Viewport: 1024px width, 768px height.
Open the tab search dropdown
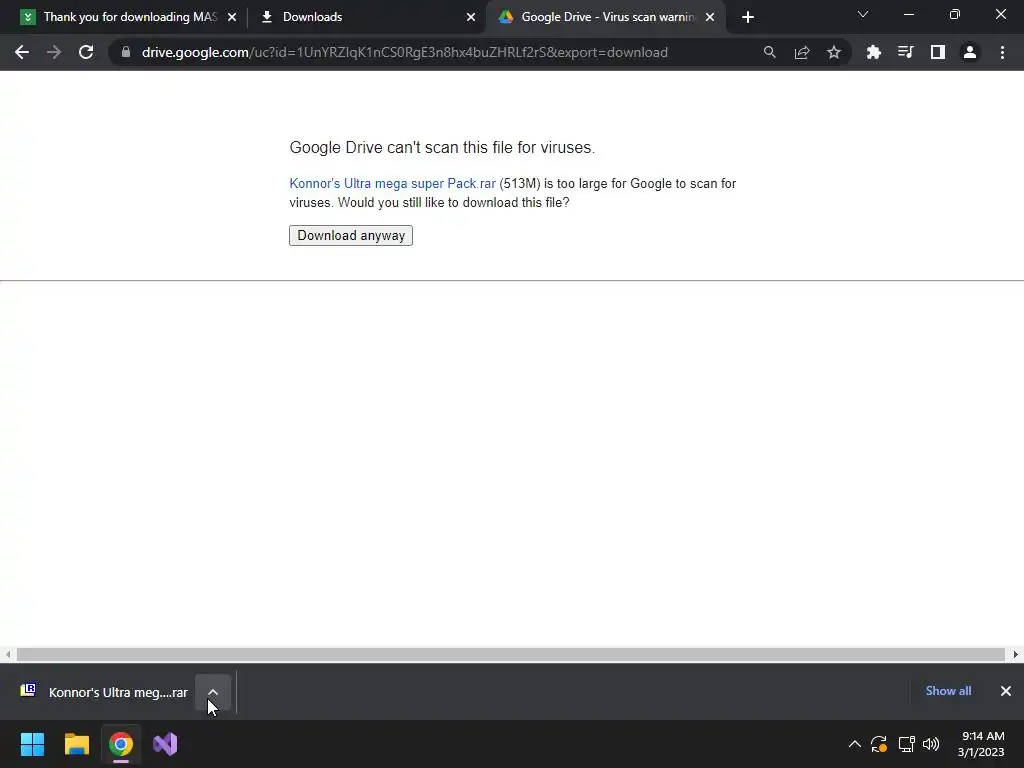862,14
